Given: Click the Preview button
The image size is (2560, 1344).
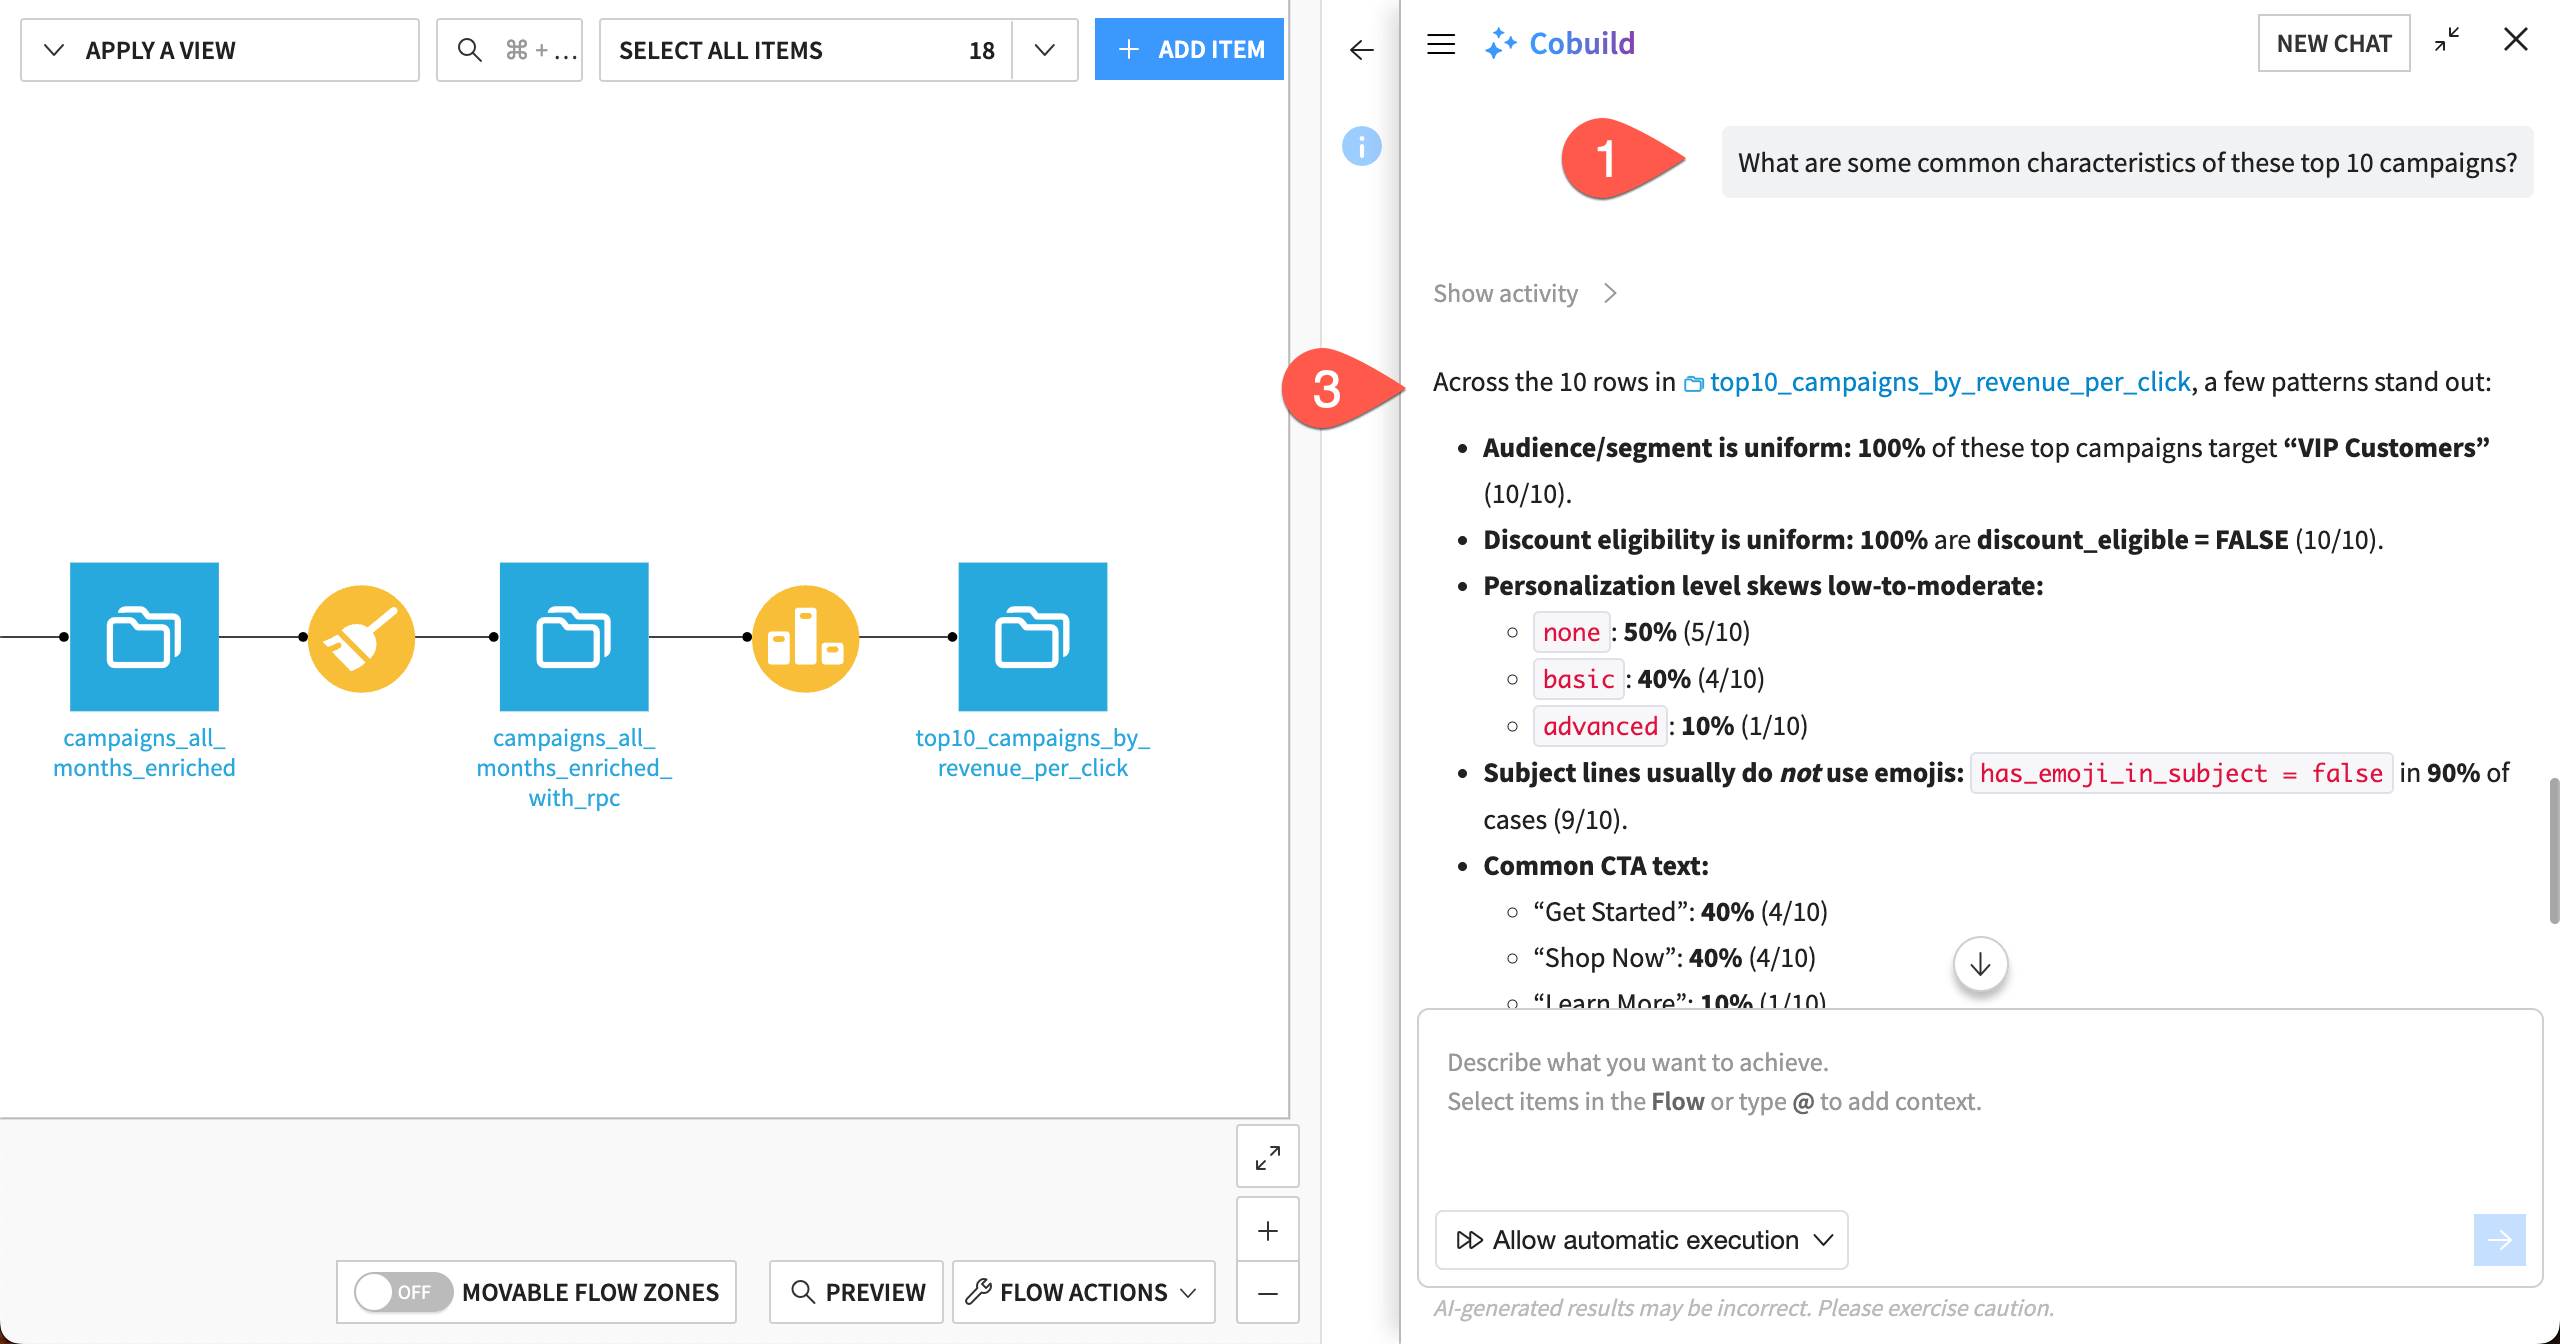Looking at the screenshot, I should pyautogui.click(x=856, y=1292).
